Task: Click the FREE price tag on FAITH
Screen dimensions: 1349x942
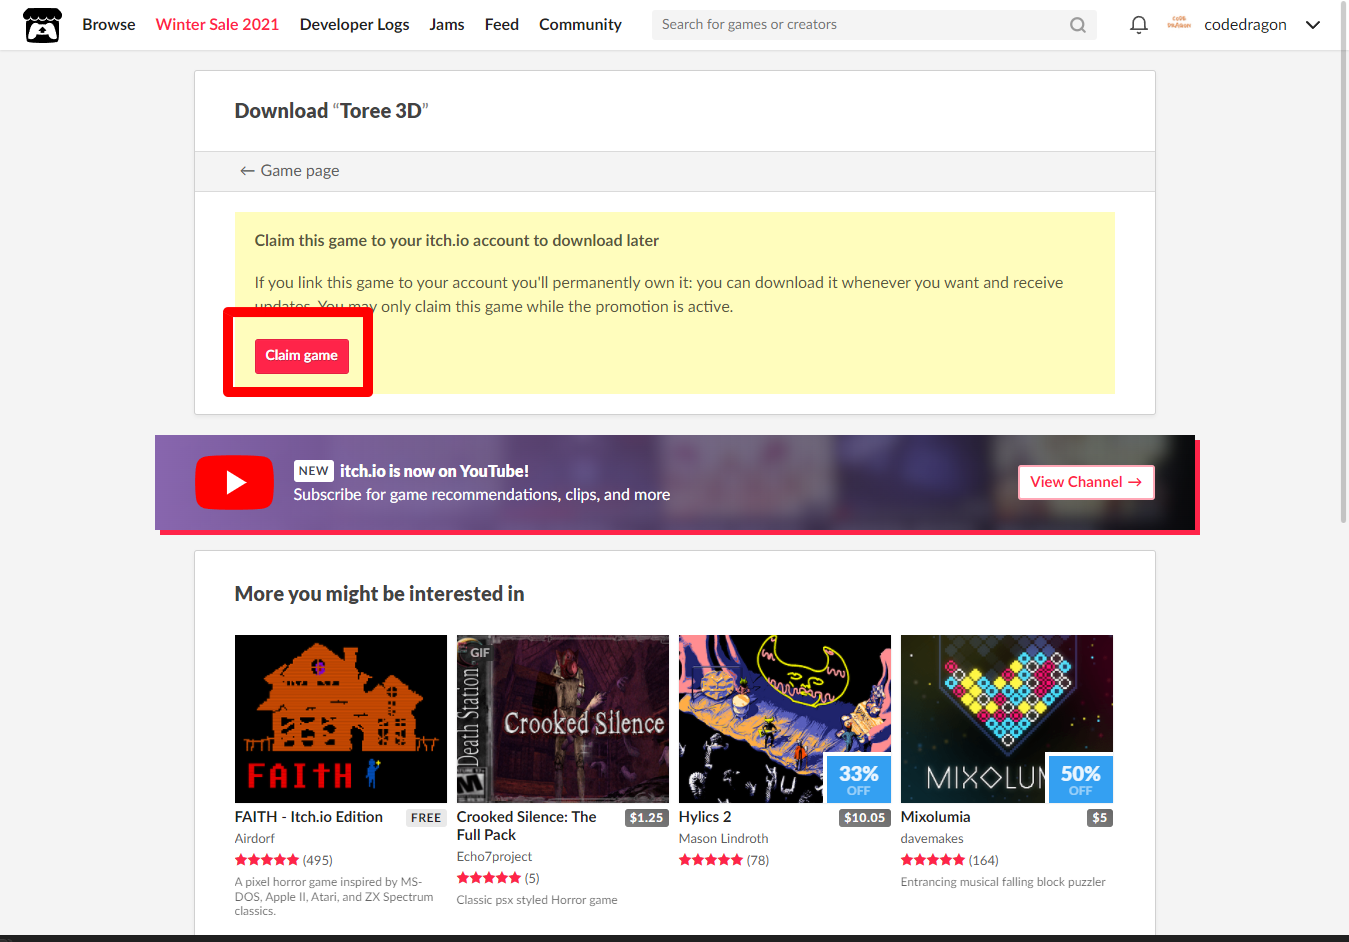Action: tap(426, 818)
